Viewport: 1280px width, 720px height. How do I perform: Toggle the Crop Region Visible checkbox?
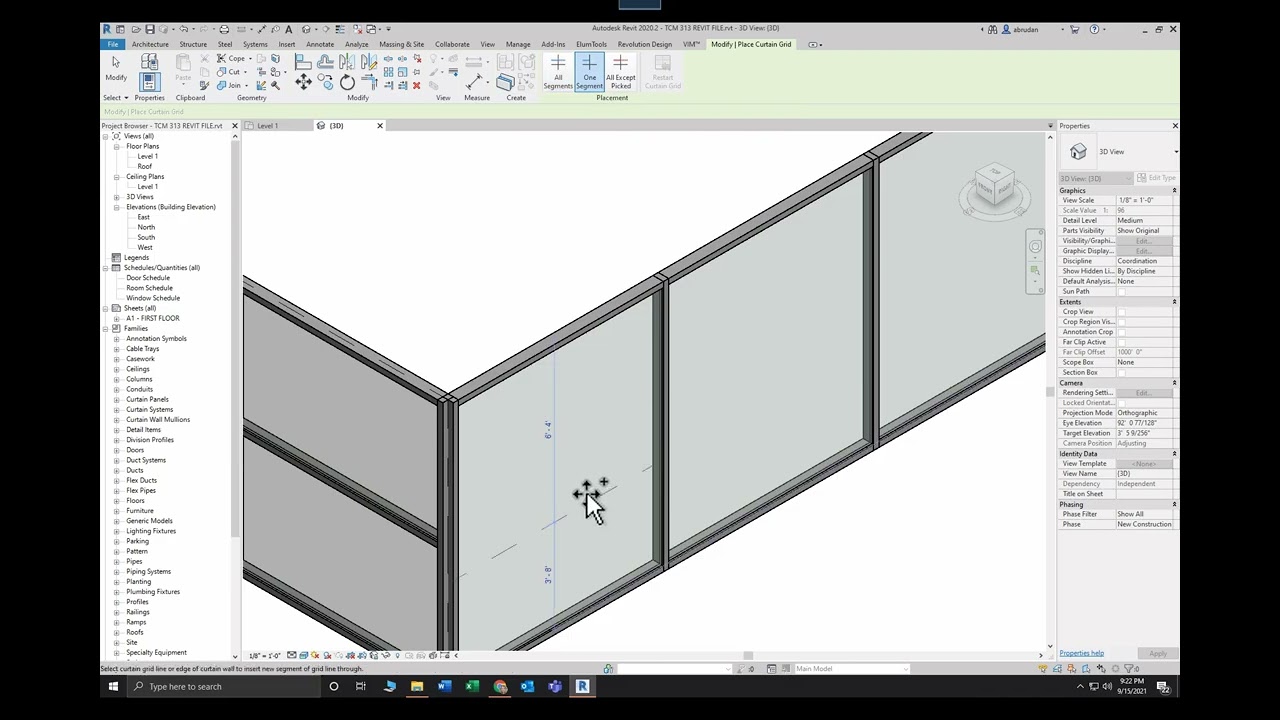pos(1121,322)
